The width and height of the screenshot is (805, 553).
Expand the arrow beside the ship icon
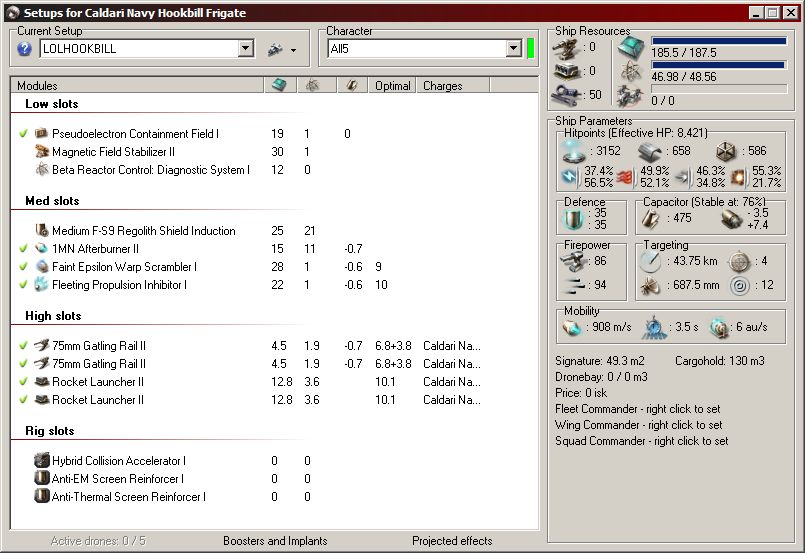pos(293,50)
